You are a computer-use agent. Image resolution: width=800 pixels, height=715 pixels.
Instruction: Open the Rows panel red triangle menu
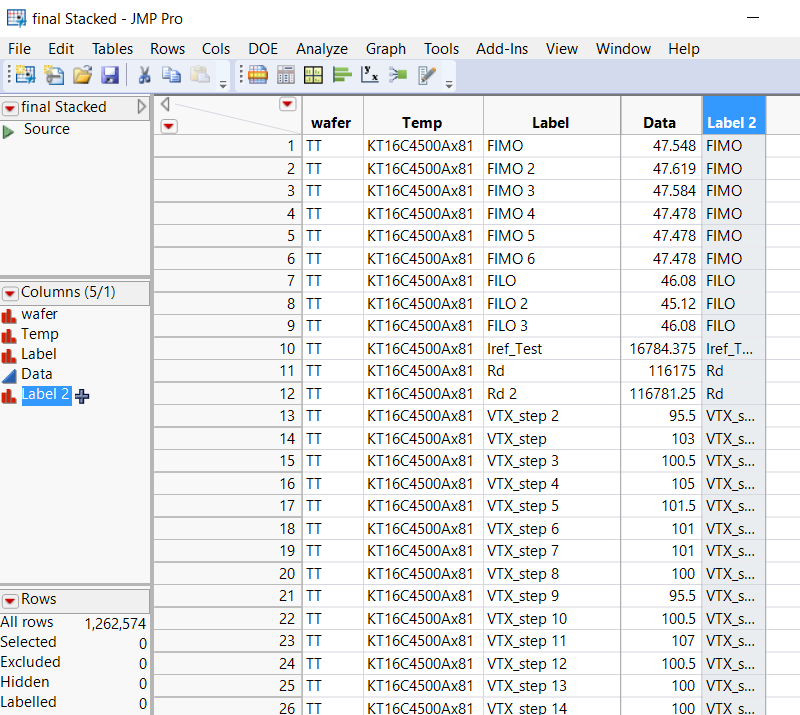10,600
